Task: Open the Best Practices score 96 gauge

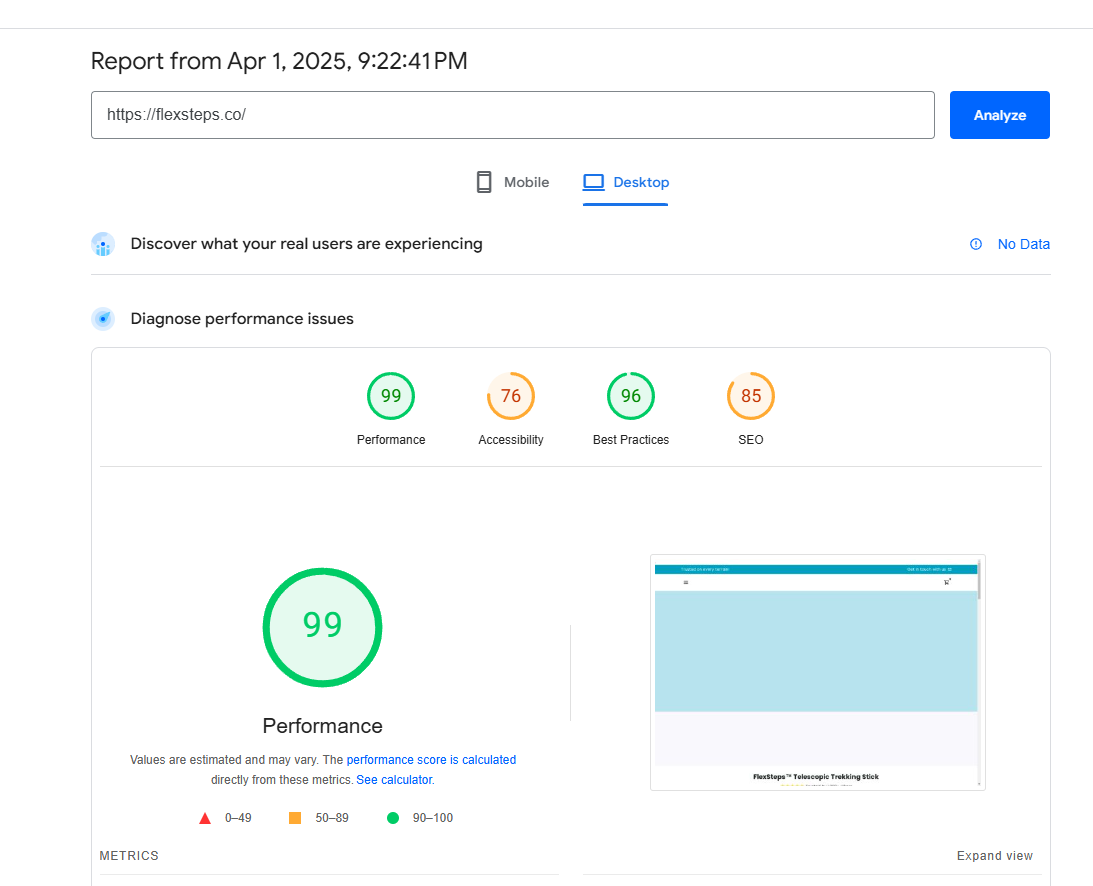Action: [x=631, y=397]
